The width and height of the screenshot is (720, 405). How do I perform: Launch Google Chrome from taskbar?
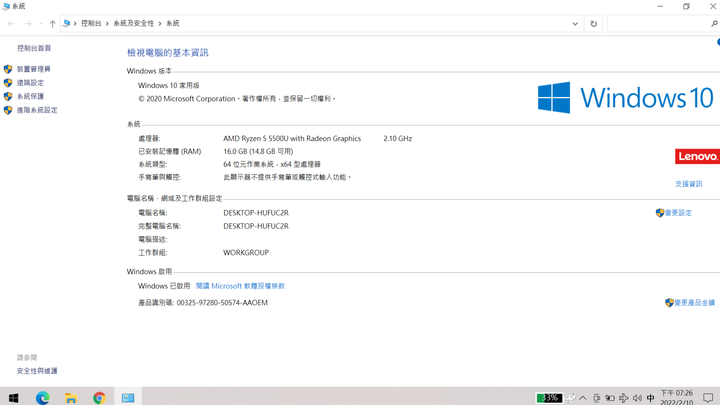(x=99, y=398)
